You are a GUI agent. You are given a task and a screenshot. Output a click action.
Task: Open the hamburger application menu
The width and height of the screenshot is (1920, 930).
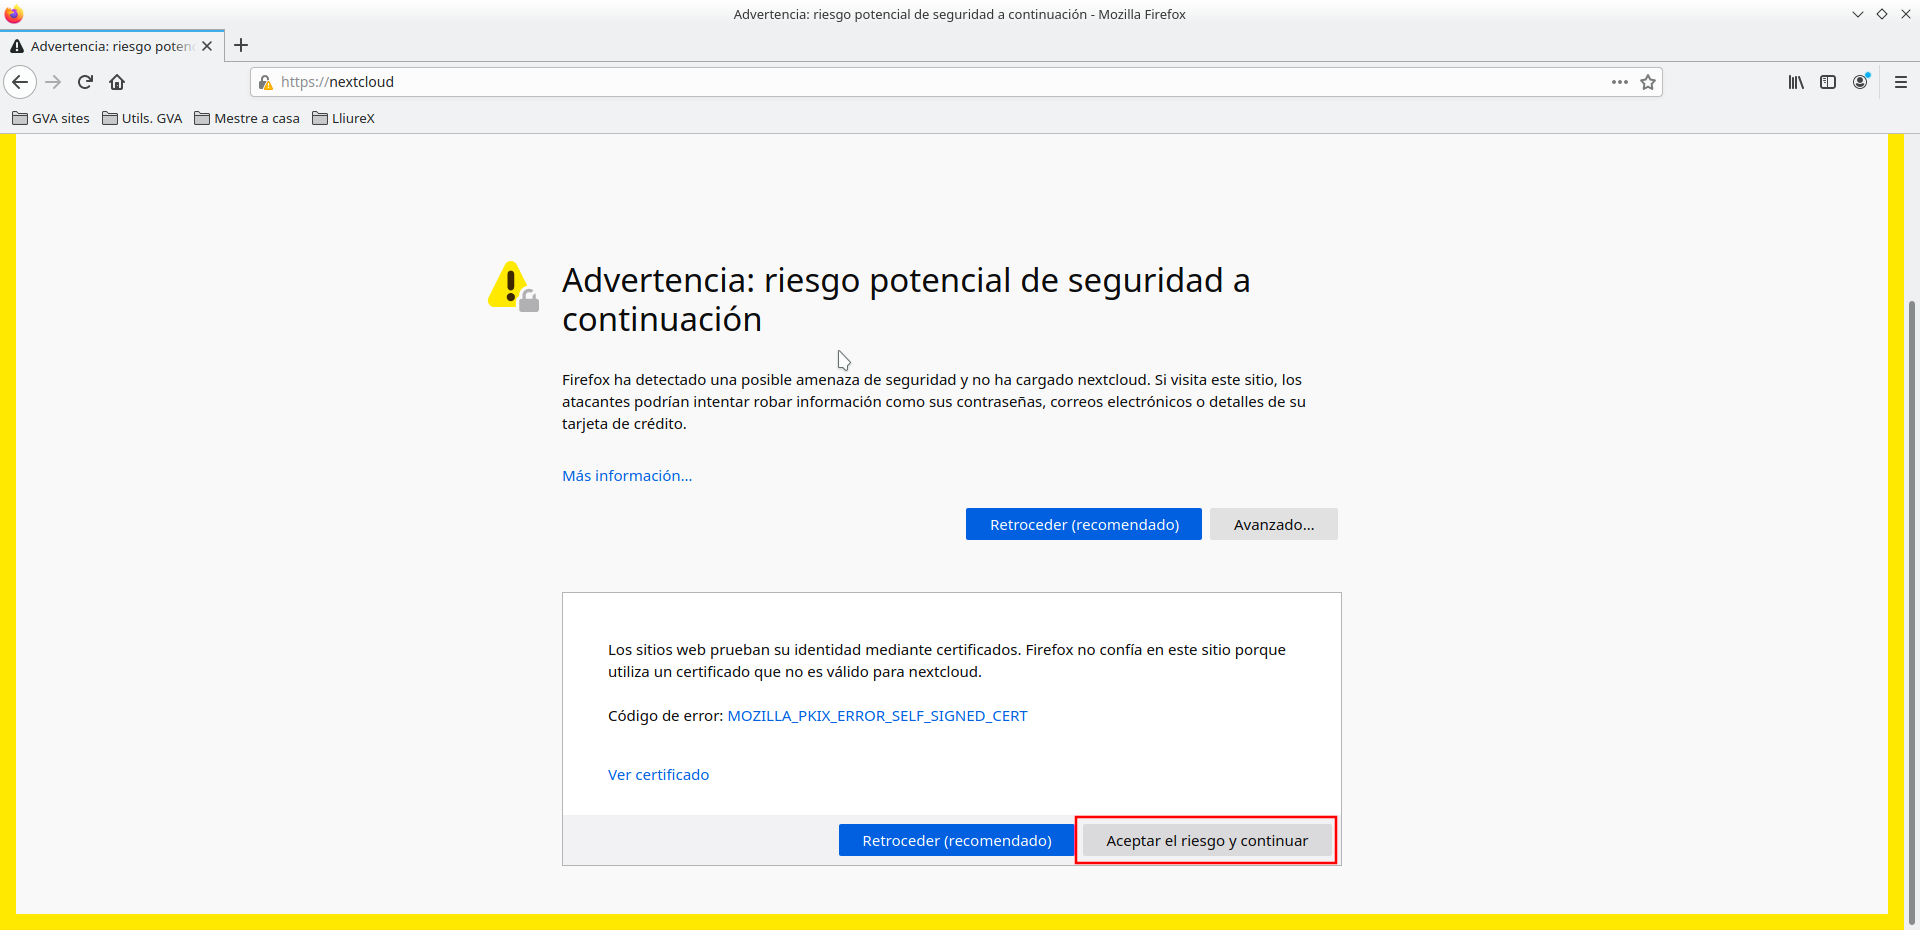click(1900, 82)
